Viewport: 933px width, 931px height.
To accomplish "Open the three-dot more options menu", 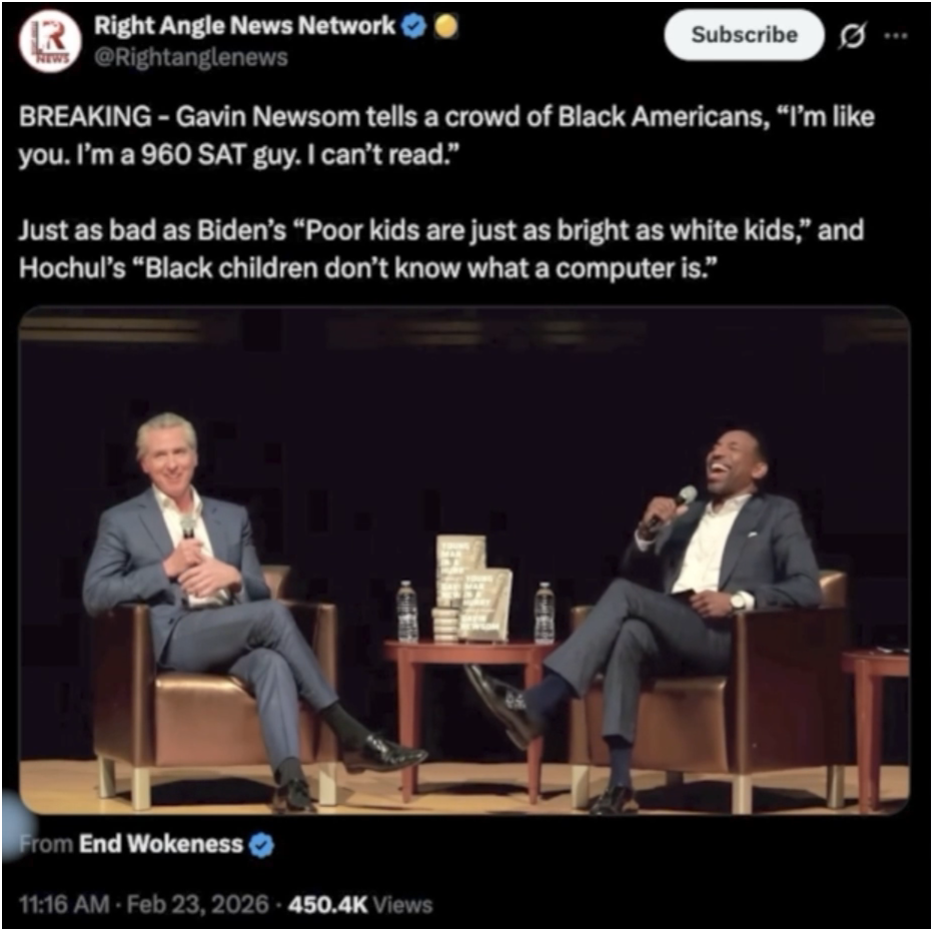I will 896,36.
